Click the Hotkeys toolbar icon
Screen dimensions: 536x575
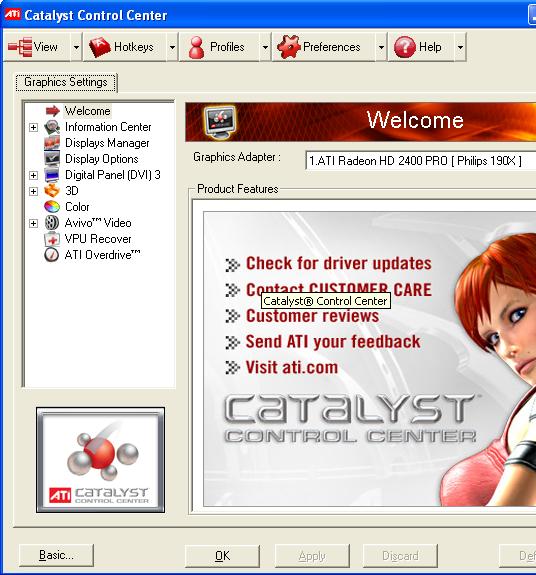[x=100, y=47]
